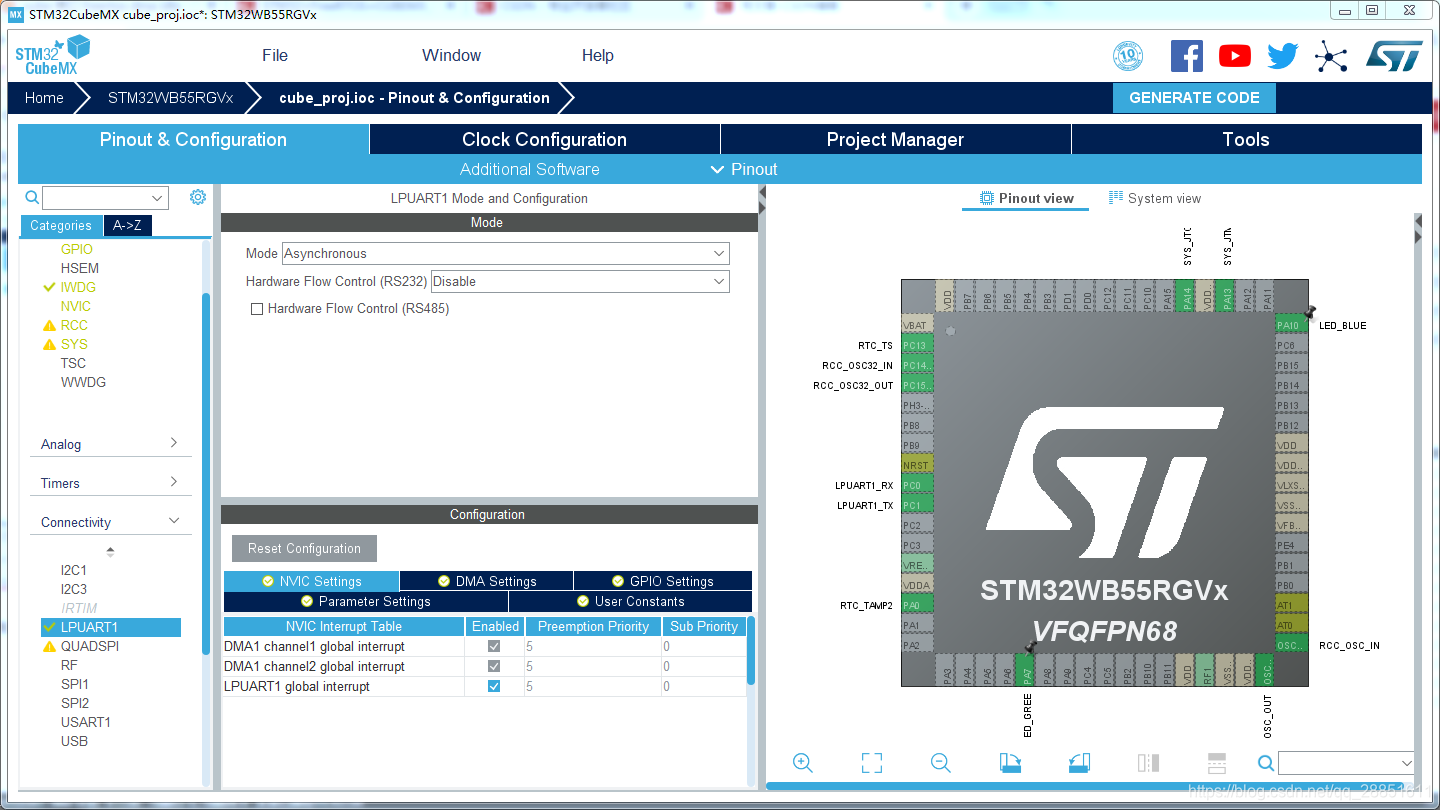This screenshot has width=1440, height=810.
Task: Click the ST logo icon
Action: [x=1394, y=56]
